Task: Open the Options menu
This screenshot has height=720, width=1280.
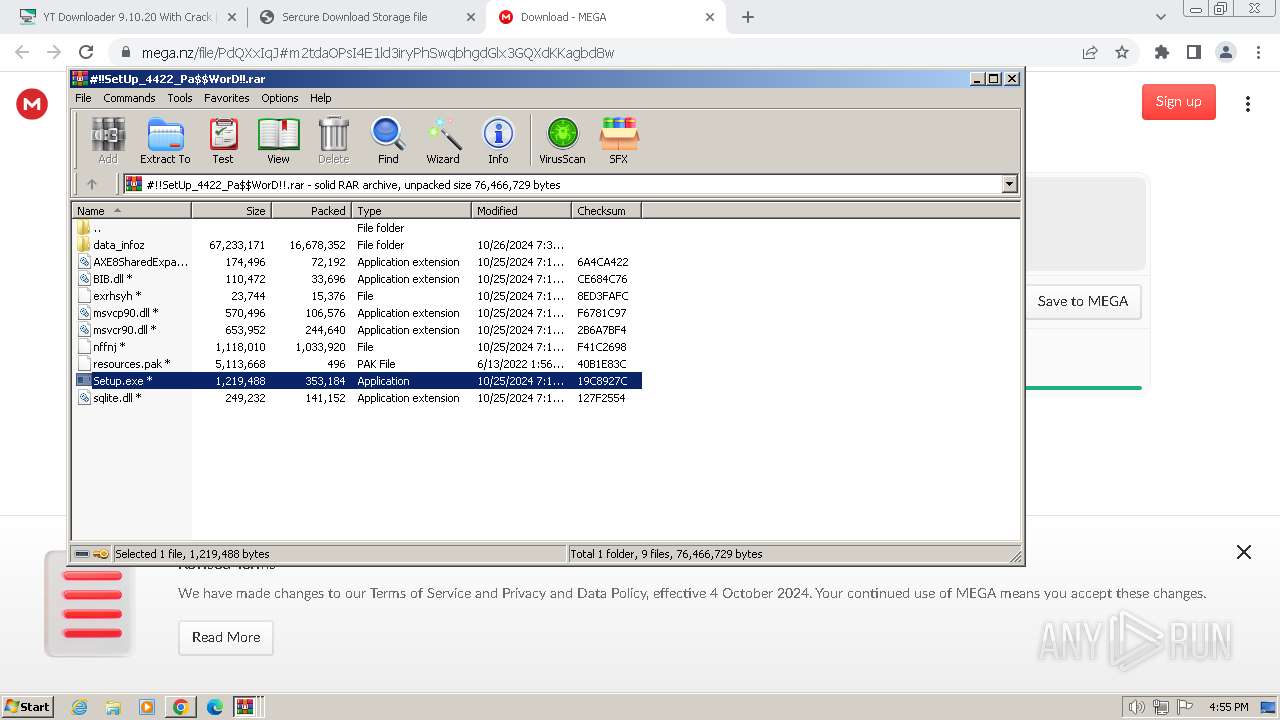Action: [x=280, y=98]
